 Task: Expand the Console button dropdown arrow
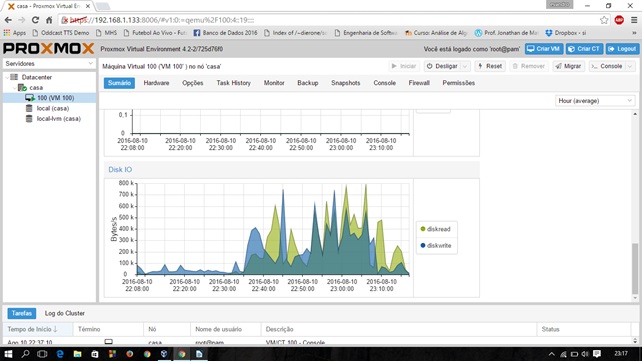coord(631,66)
